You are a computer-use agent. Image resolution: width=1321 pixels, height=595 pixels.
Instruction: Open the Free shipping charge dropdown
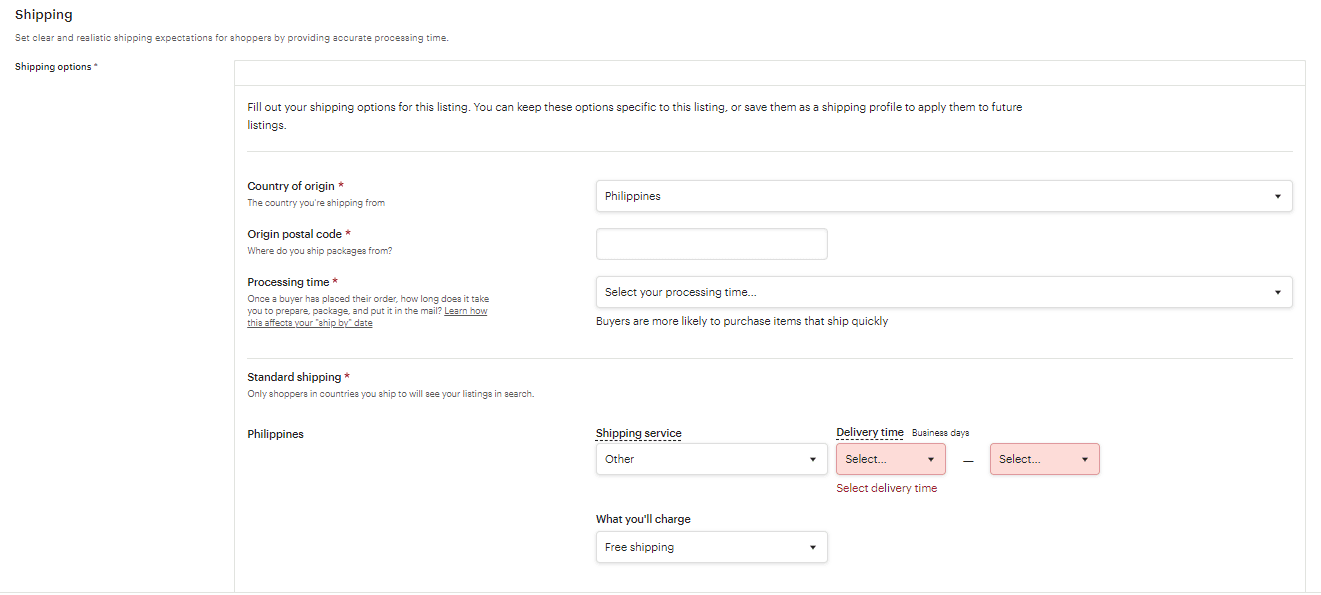click(711, 547)
